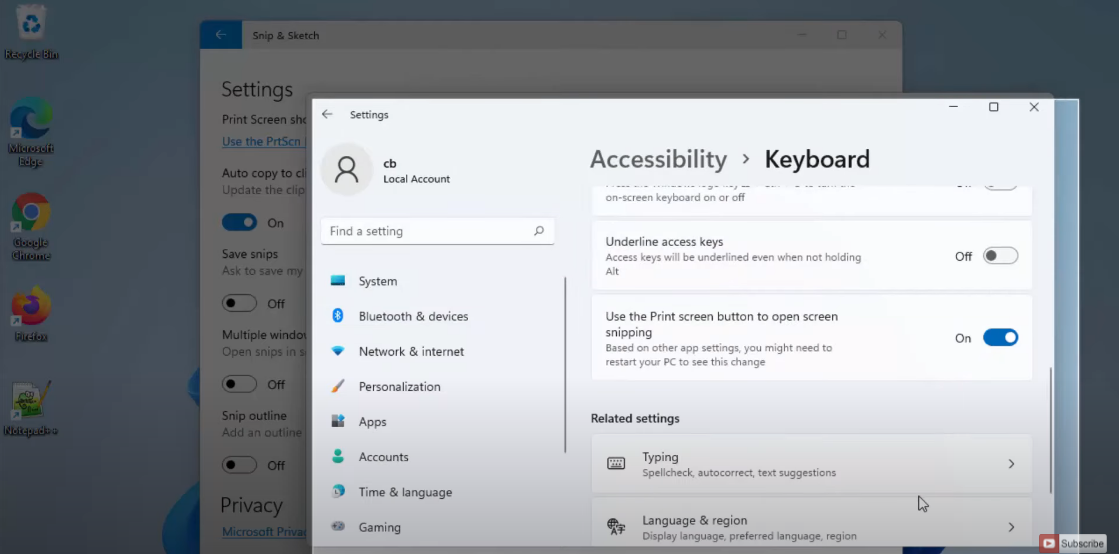Turn on Underline access keys toggle

pyautogui.click(x=1000, y=256)
